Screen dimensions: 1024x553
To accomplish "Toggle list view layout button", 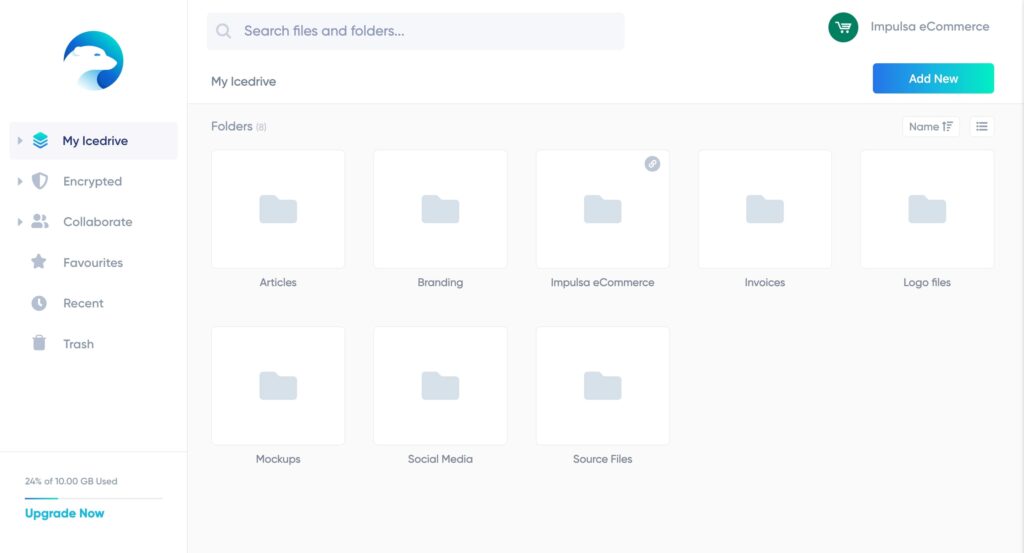I will (982, 126).
